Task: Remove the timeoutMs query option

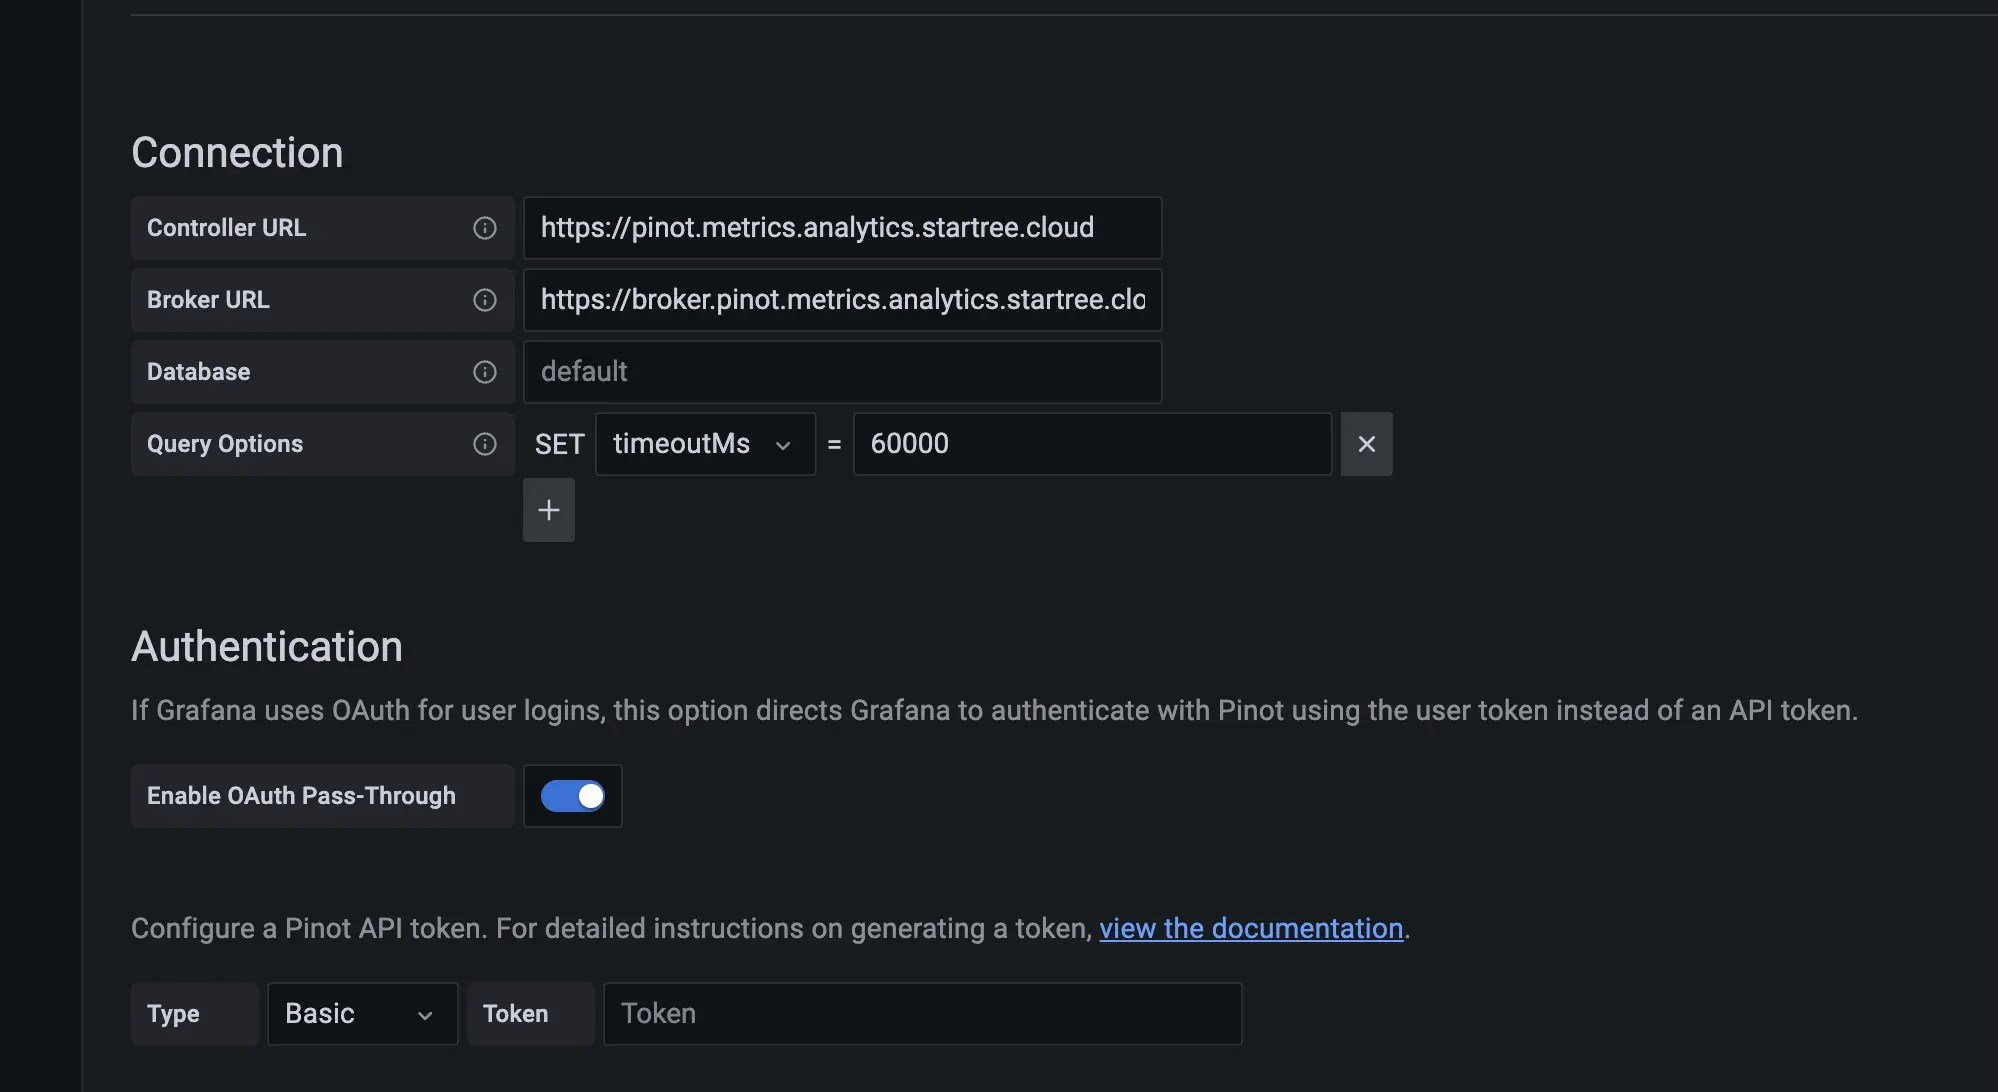Action: click(x=1366, y=444)
